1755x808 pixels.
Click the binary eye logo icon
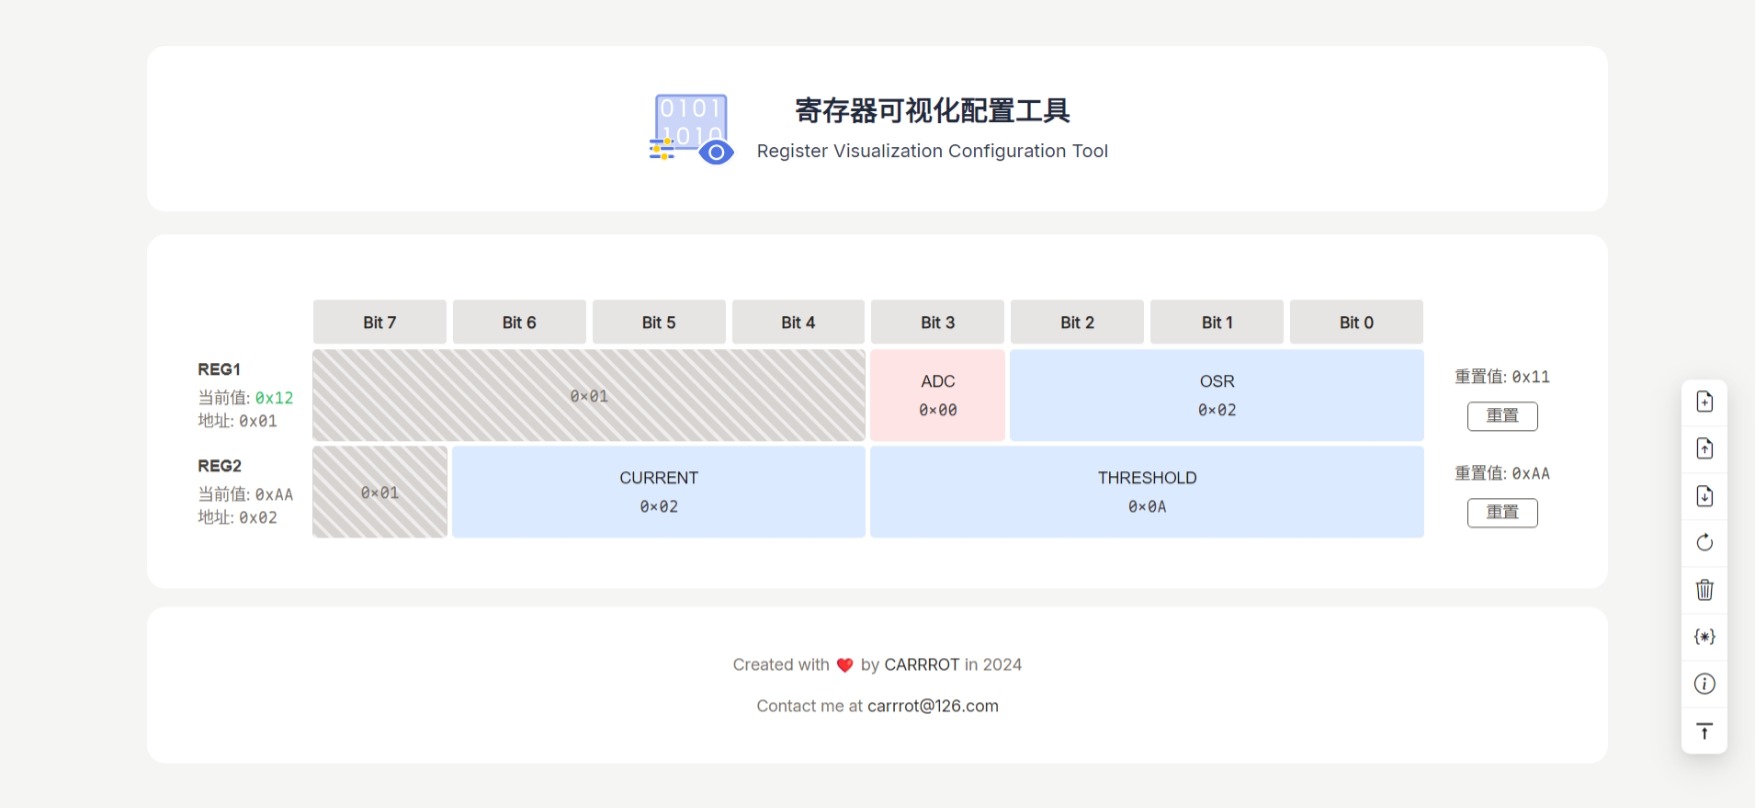point(691,129)
